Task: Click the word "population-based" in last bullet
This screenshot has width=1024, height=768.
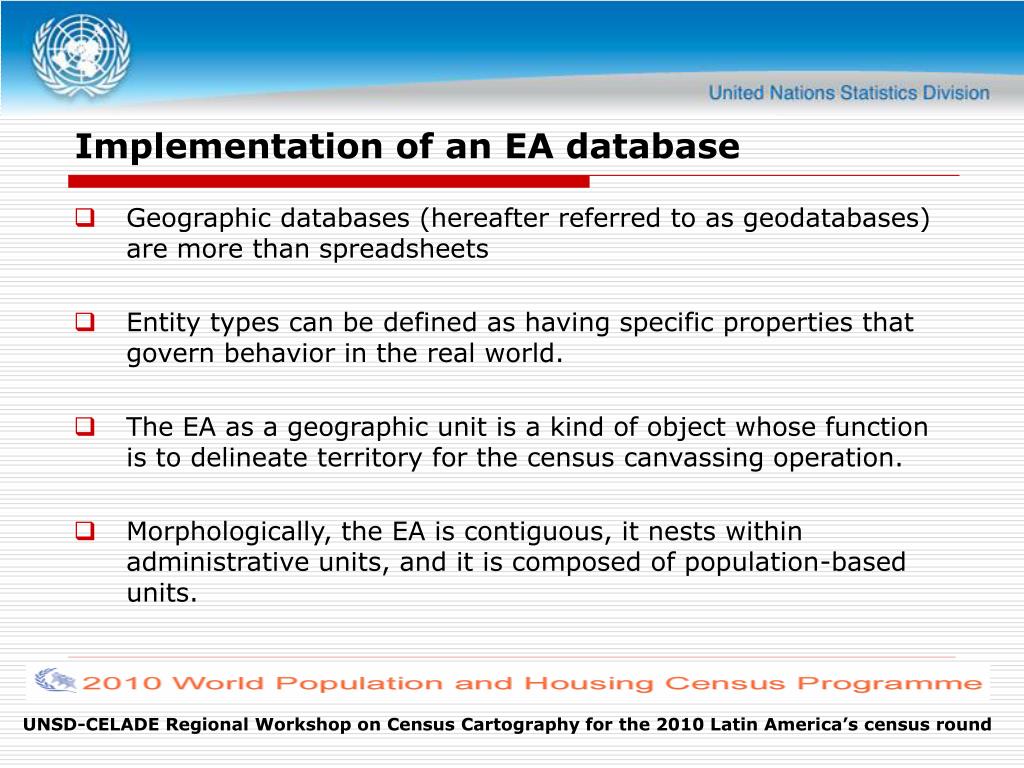Action: [x=795, y=563]
